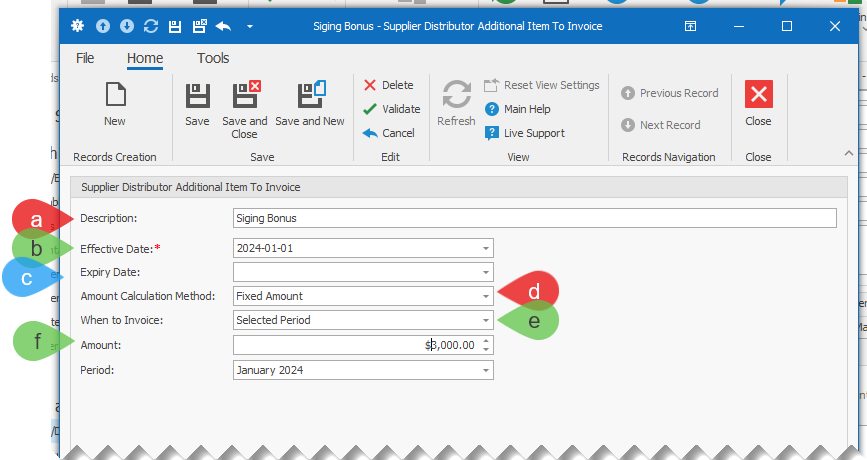
Task: Cancel the current edits
Action: [388, 133]
